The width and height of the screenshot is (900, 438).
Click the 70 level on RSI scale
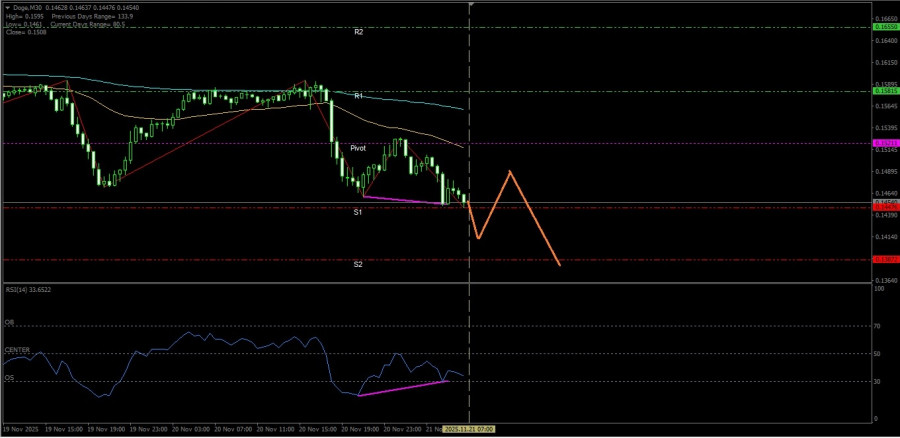tap(876, 325)
